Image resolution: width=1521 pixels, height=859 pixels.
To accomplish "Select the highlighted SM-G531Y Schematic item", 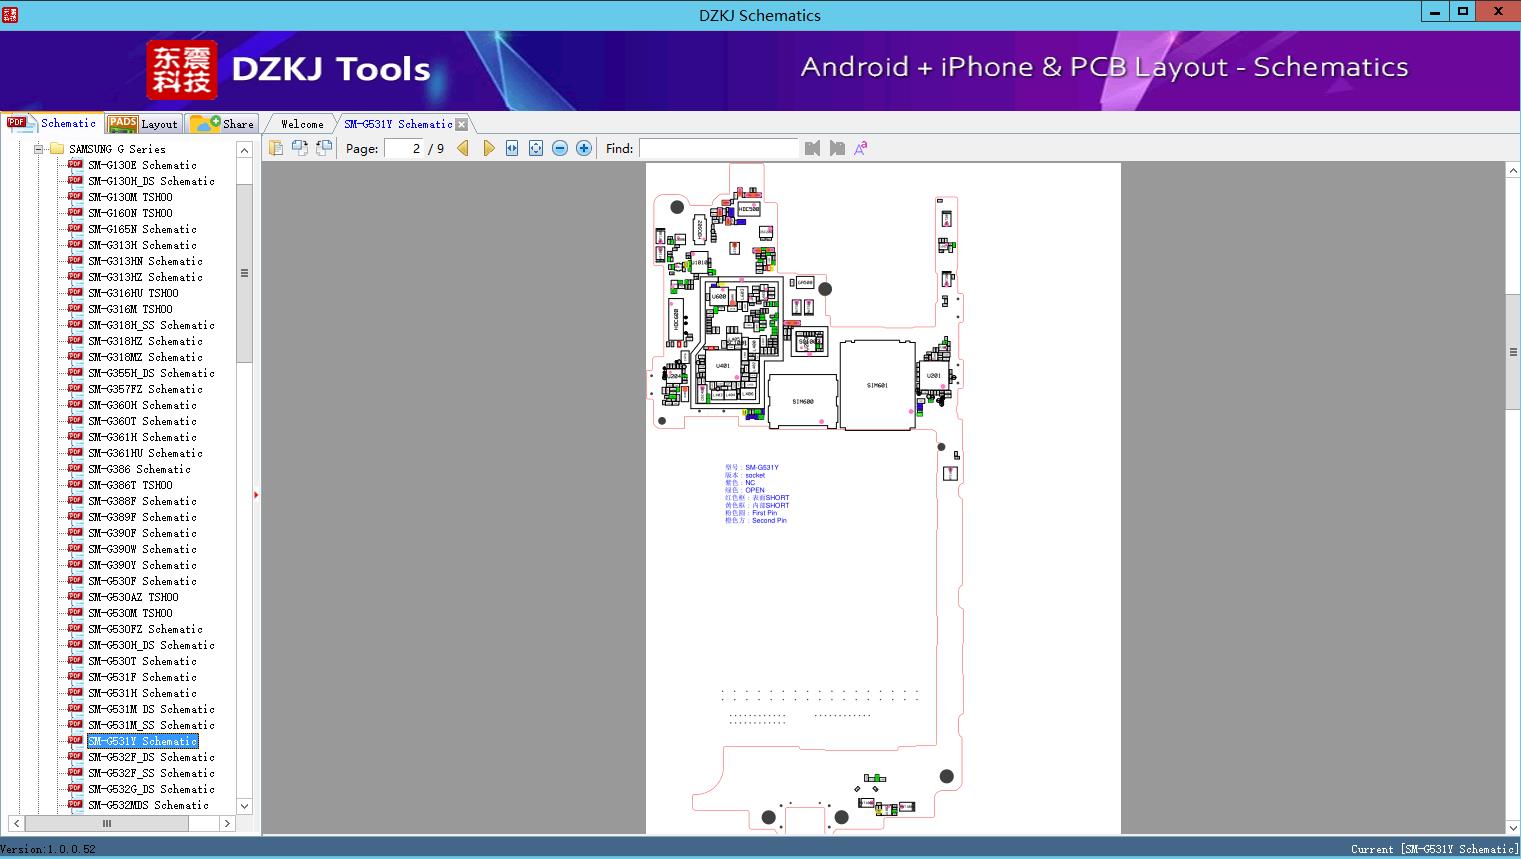I will (143, 741).
